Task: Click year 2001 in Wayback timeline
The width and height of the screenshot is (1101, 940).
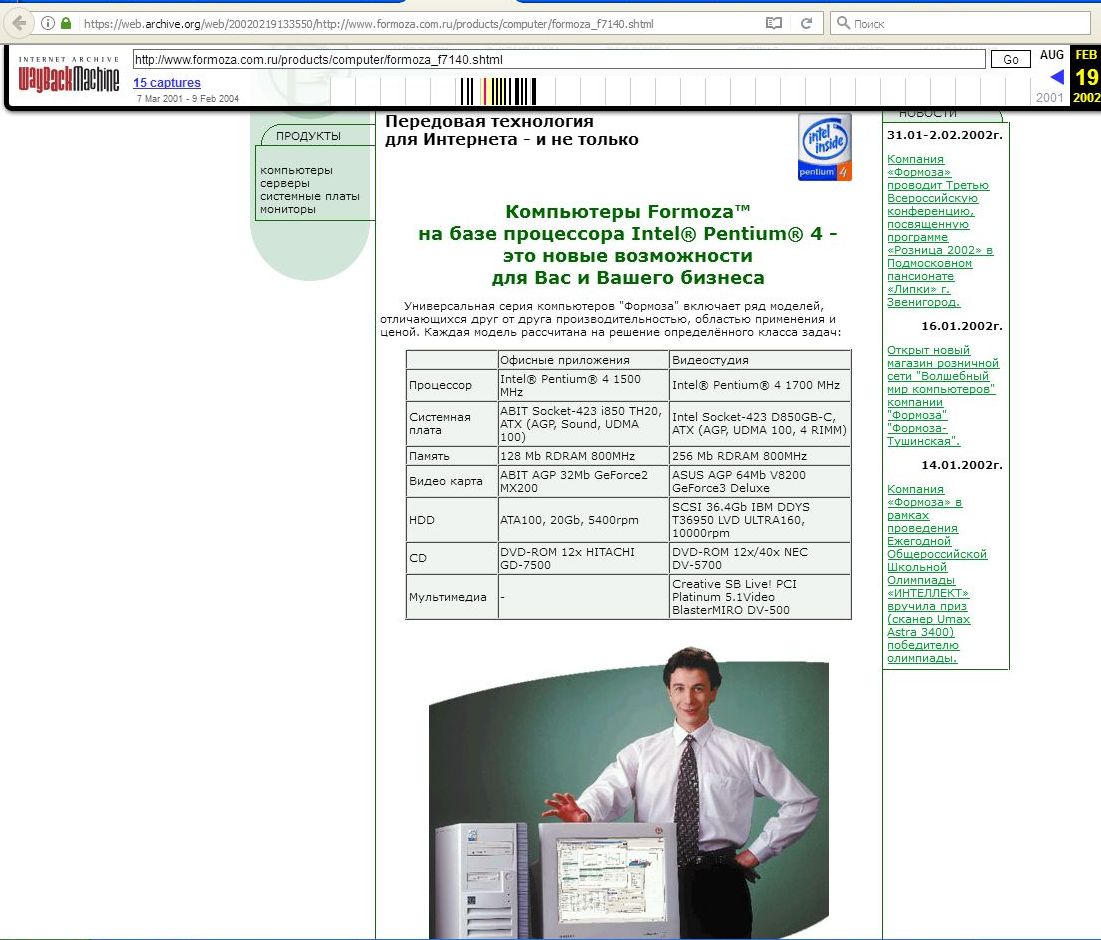Action: [1049, 98]
